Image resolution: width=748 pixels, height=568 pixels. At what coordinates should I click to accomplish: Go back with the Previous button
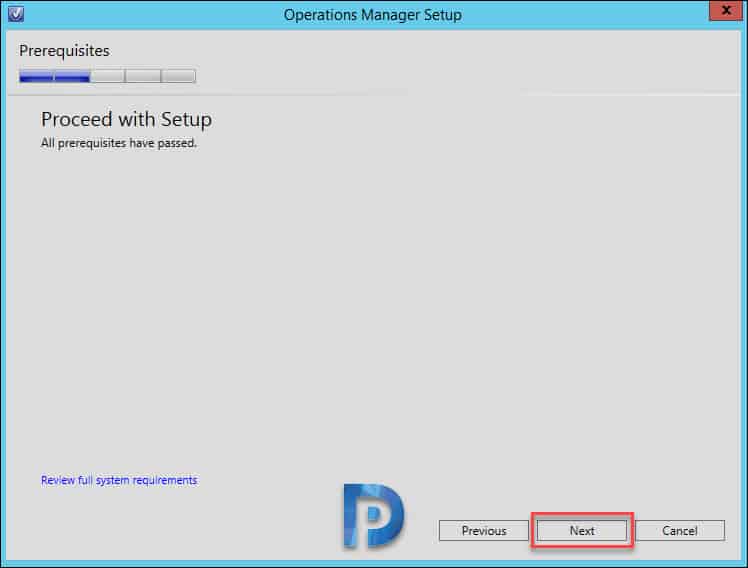coord(484,530)
